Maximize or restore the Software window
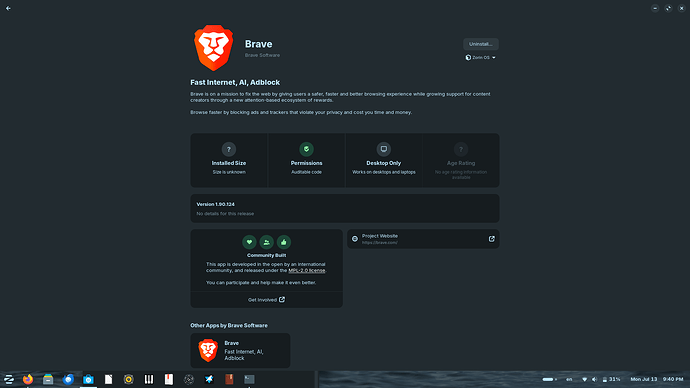690x388 pixels. coord(668,8)
